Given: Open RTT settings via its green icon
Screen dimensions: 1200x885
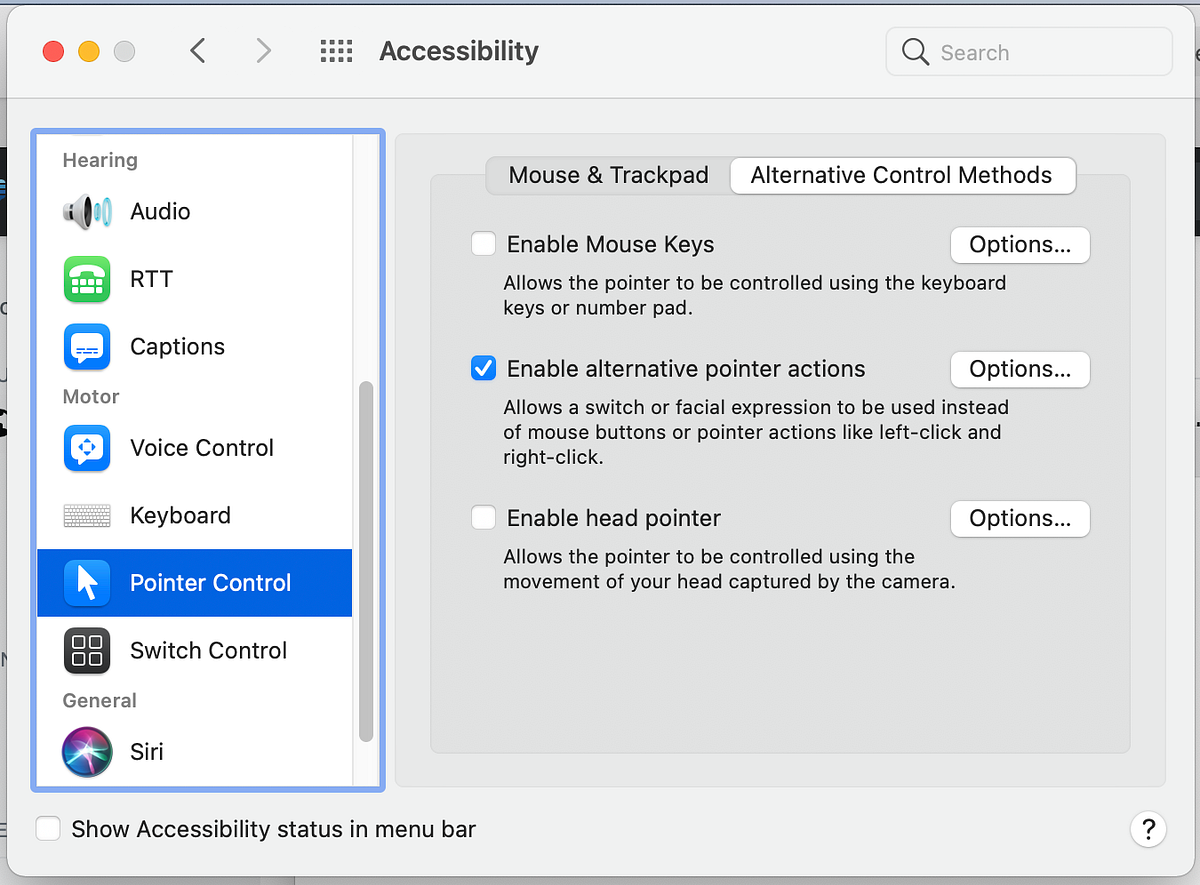Looking at the screenshot, I should [x=87, y=279].
